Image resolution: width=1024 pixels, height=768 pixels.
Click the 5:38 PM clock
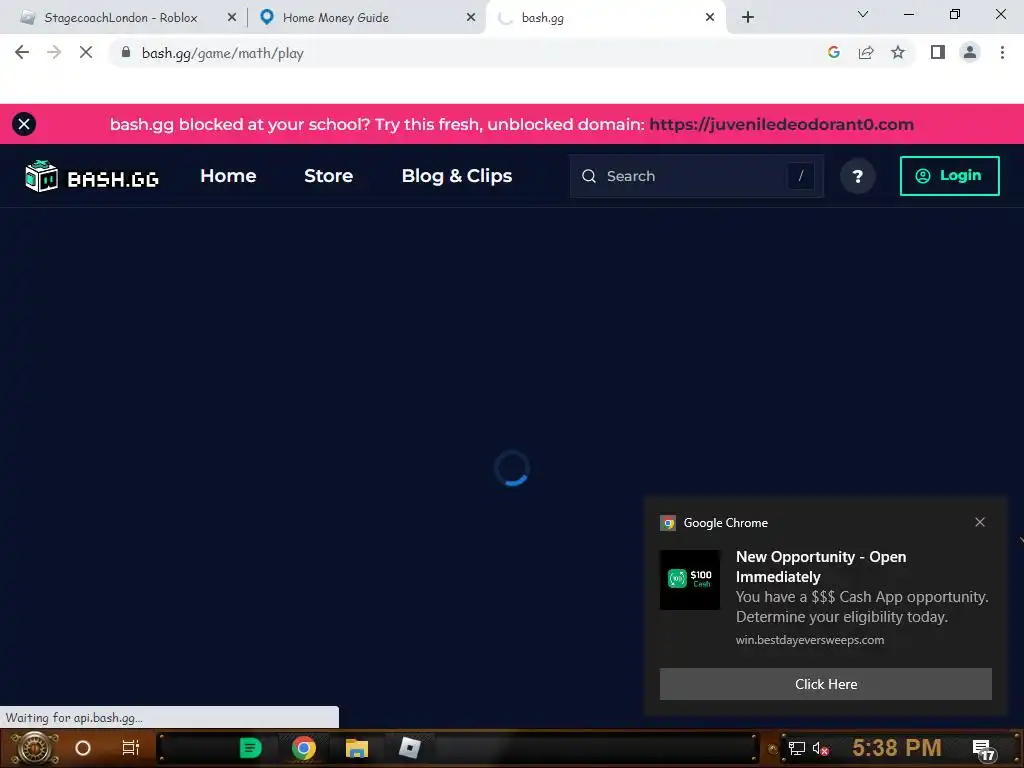(897, 748)
